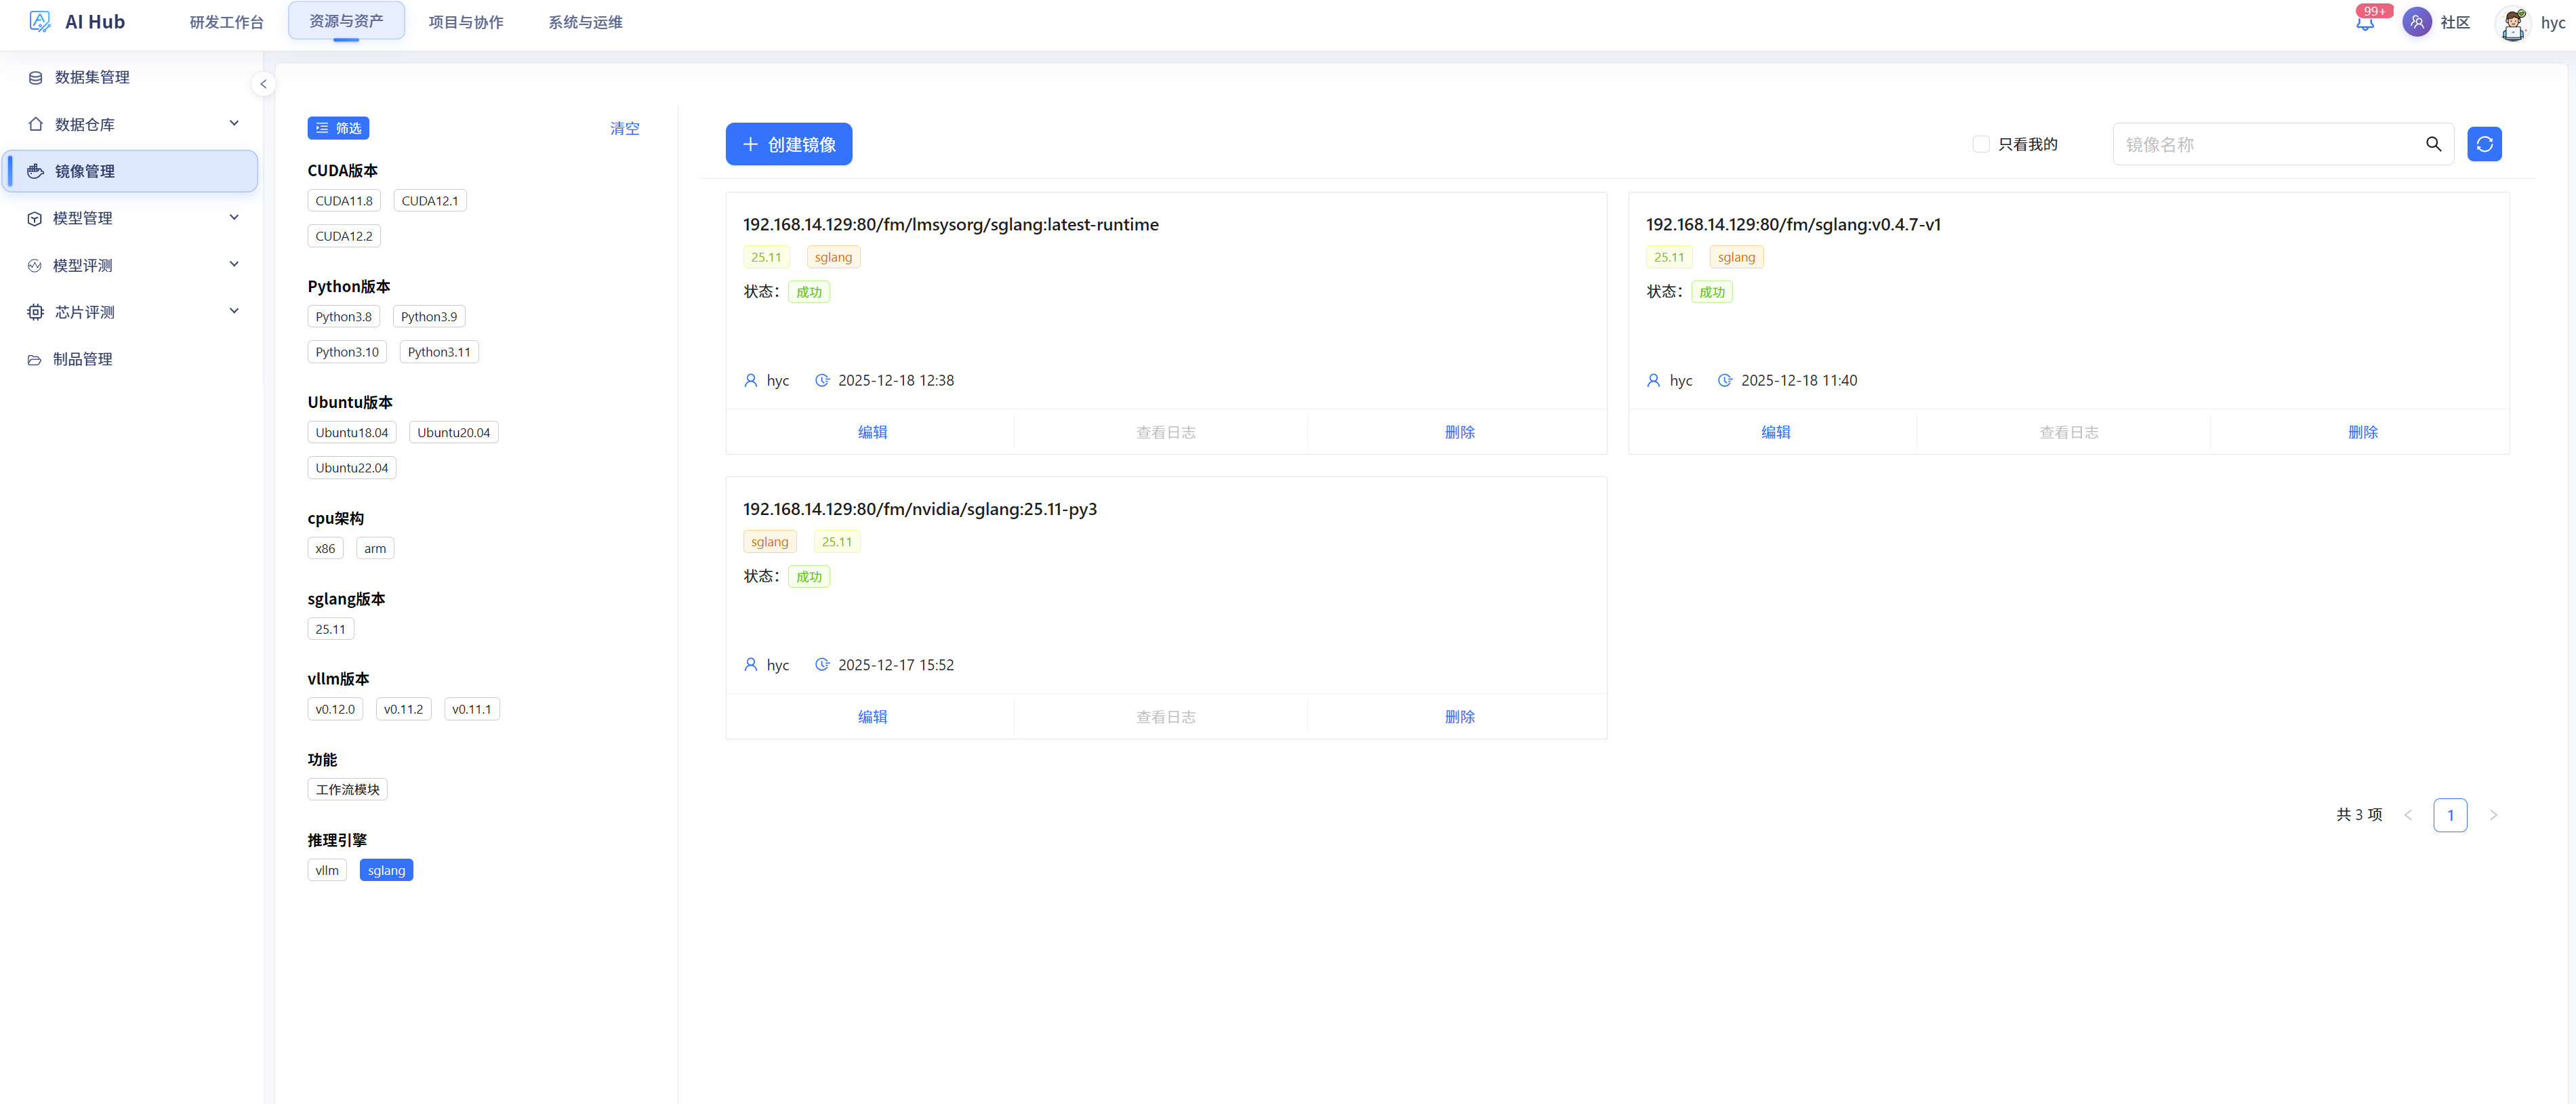2576x1104 pixels.
Task: Collapse the sidebar with the arrow handle
Action: [263, 84]
